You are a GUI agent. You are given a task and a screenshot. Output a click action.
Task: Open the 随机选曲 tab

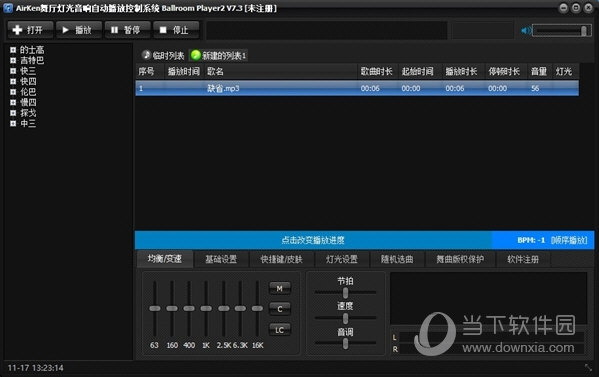(x=397, y=259)
